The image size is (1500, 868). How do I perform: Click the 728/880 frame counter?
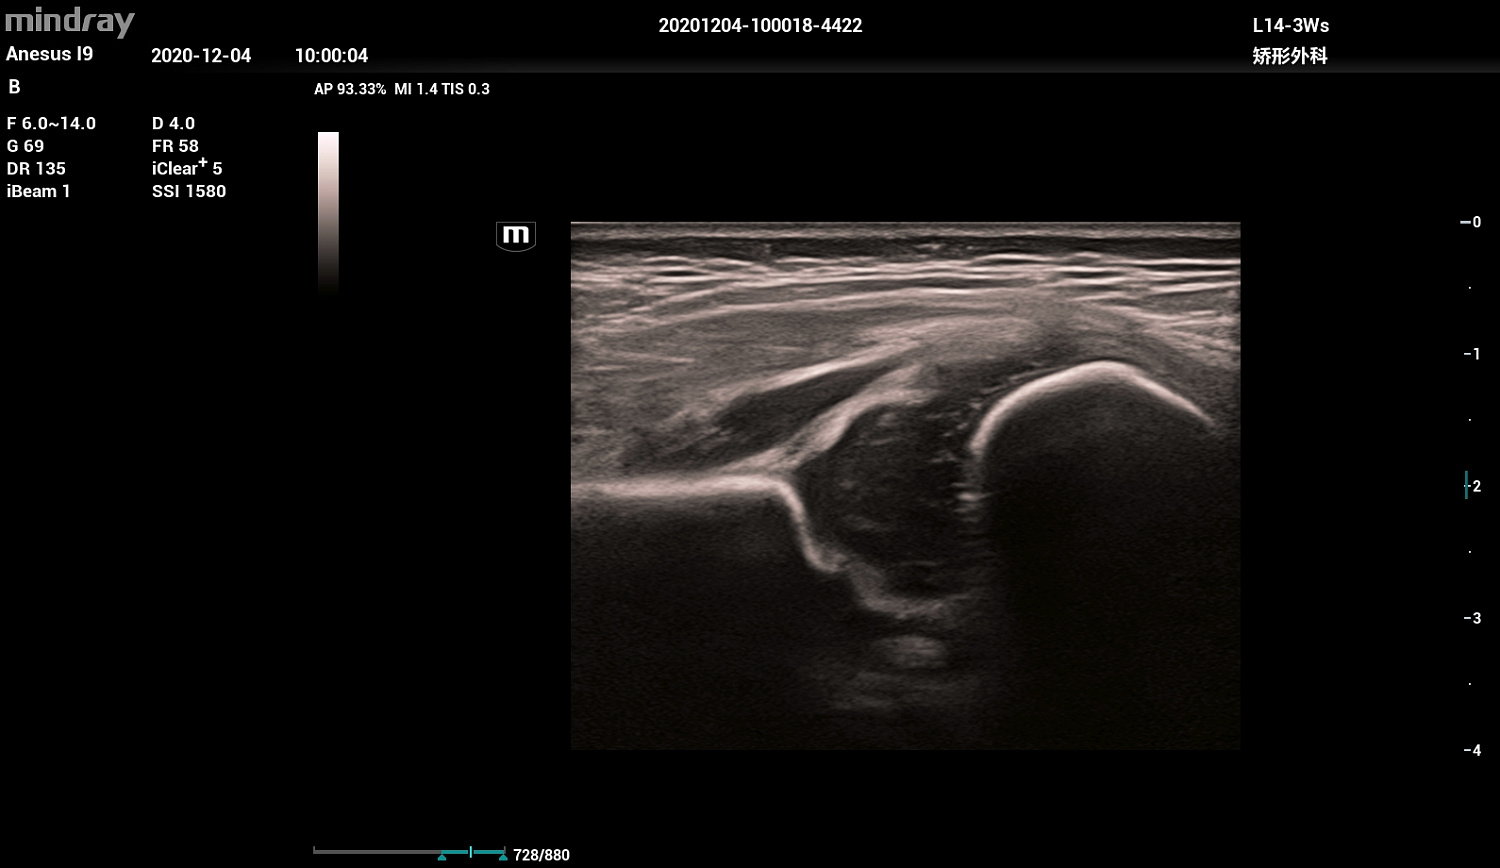[541, 855]
